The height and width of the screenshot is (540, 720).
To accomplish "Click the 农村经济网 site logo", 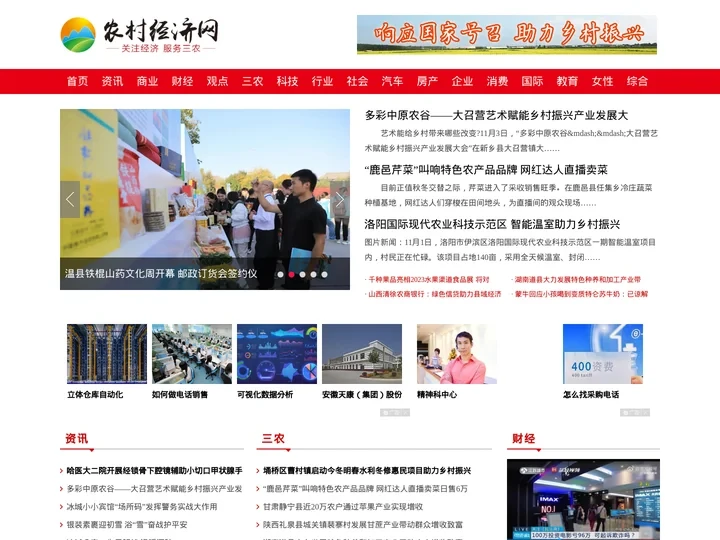I will (140, 35).
